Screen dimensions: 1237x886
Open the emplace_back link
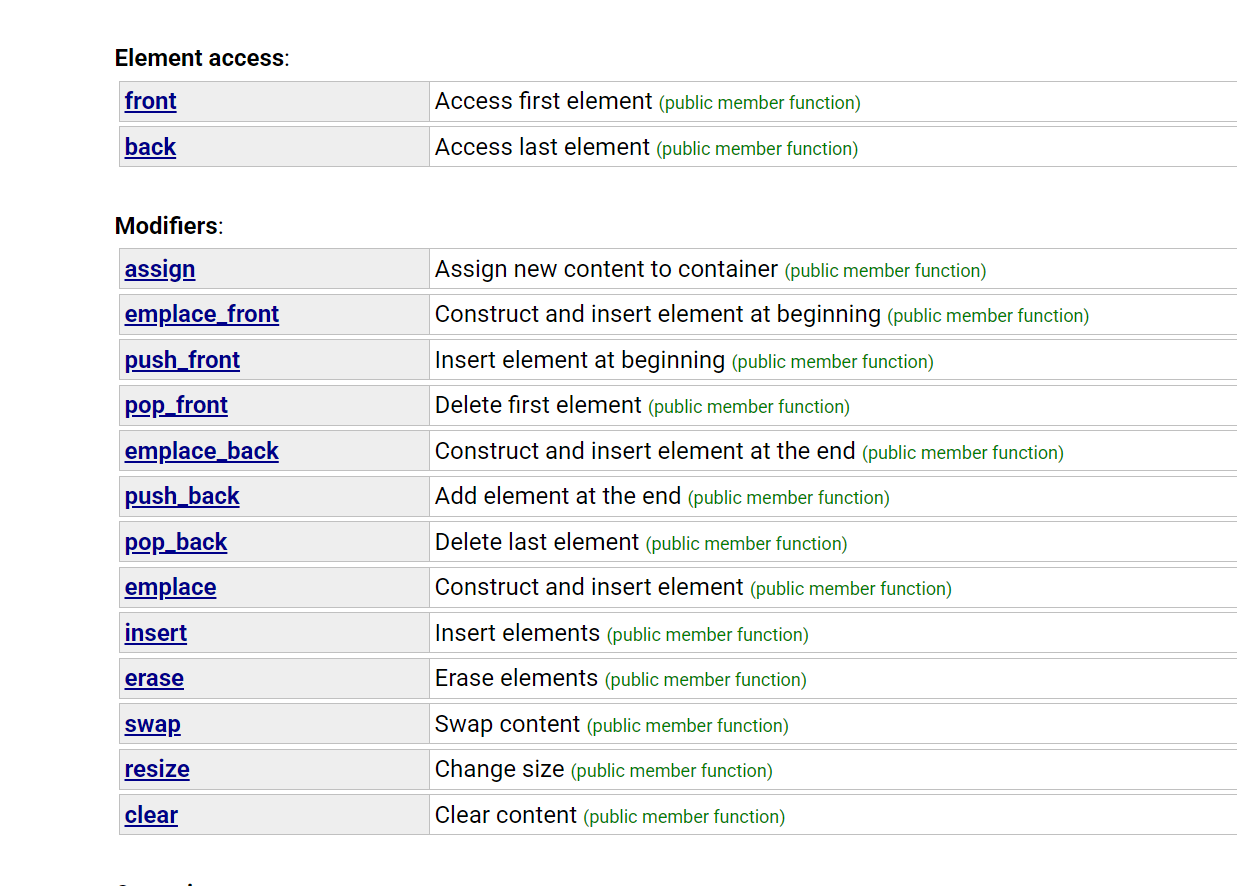(201, 452)
